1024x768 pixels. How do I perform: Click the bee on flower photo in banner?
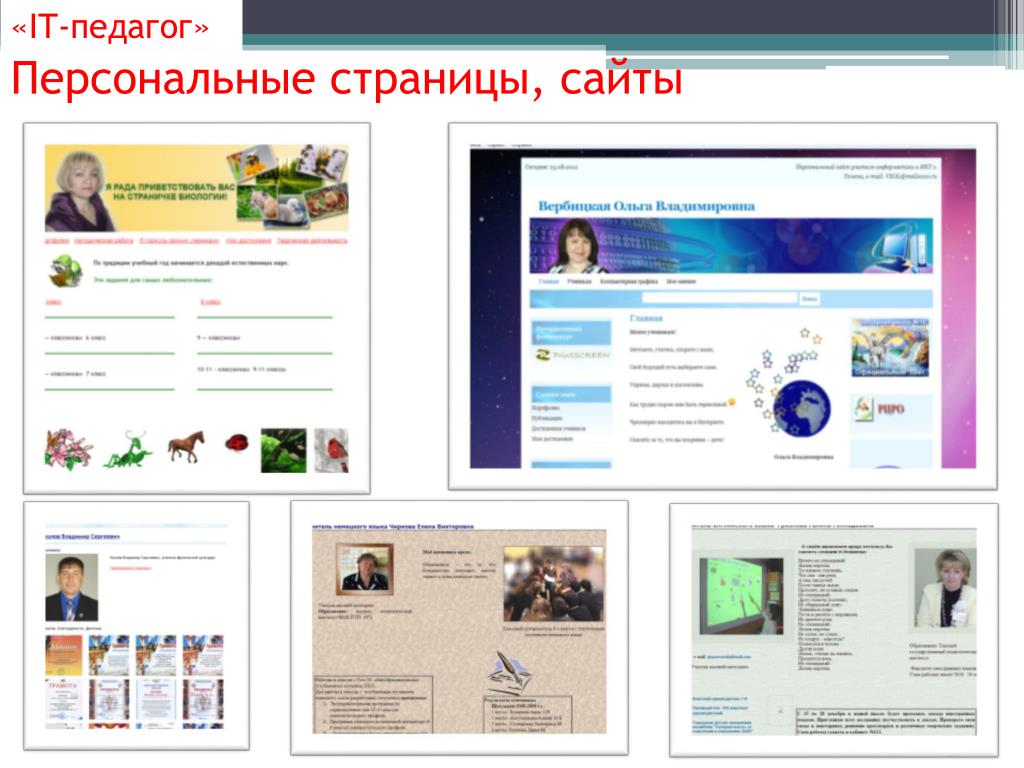tap(252, 163)
